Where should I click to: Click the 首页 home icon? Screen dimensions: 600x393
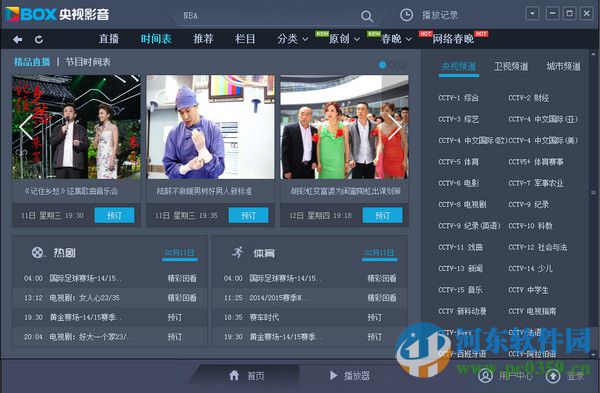[234, 375]
